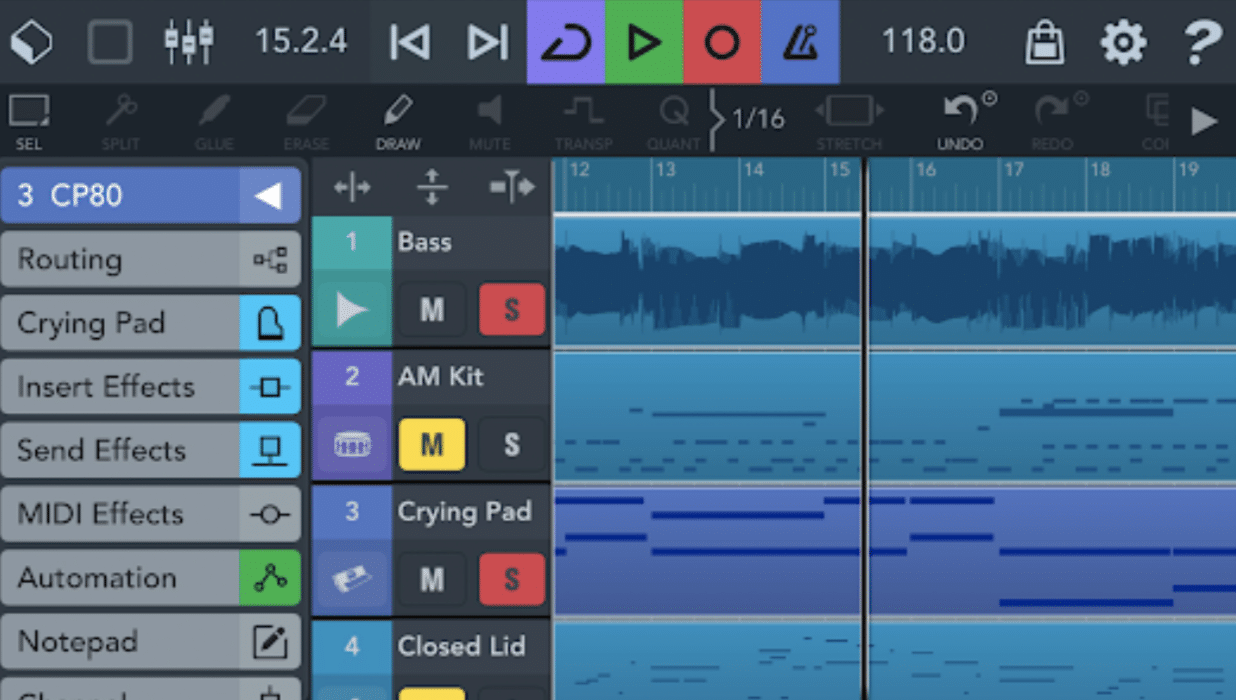This screenshot has width=1236, height=700.
Task: Choose the Stretch tool
Action: (850, 122)
